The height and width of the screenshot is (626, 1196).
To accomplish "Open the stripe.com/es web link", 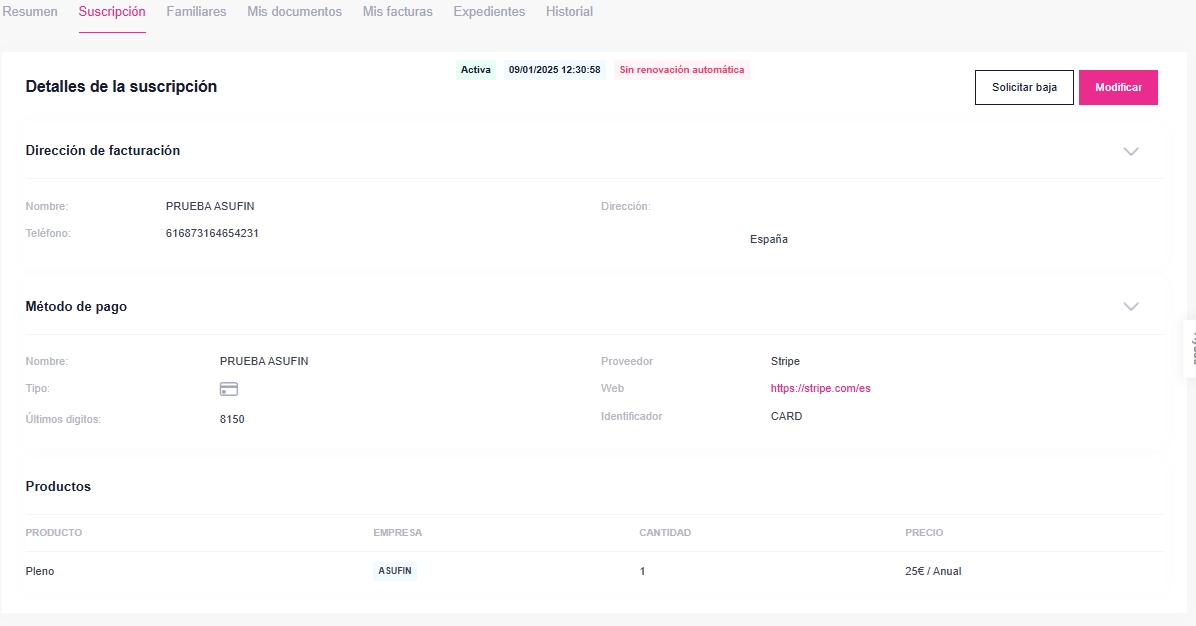I will click(820, 389).
